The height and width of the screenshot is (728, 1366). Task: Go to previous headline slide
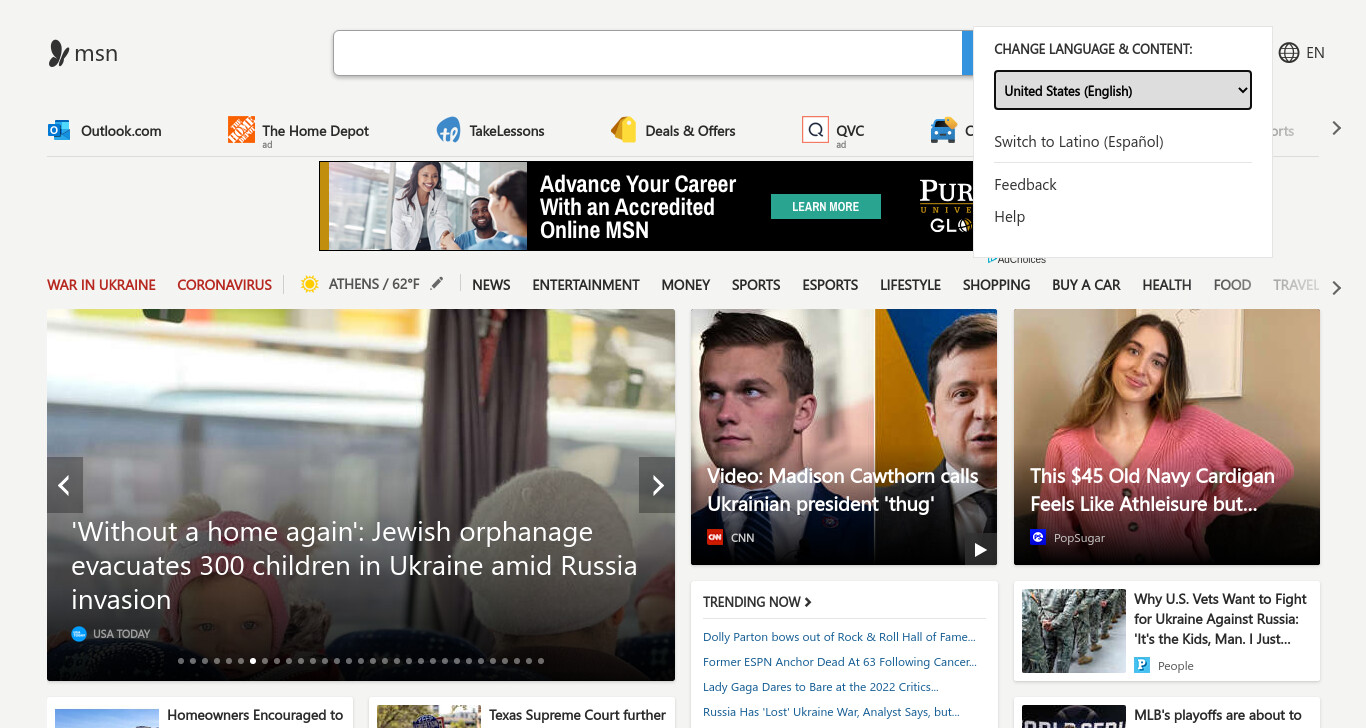[x=64, y=485]
